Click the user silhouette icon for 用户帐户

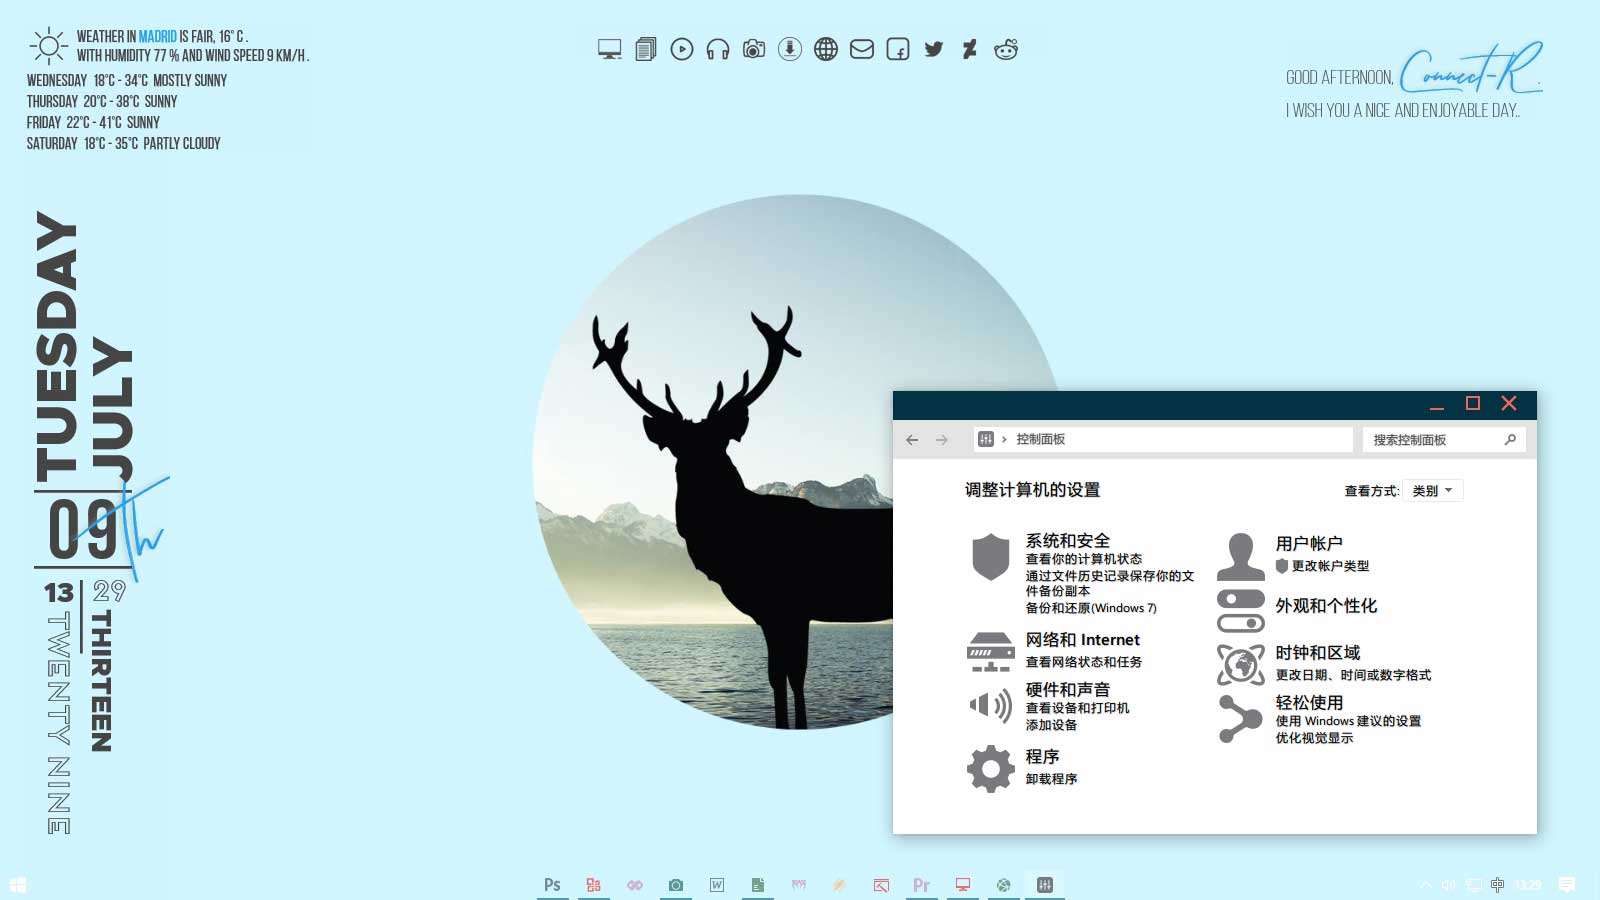click(1241, 556)
